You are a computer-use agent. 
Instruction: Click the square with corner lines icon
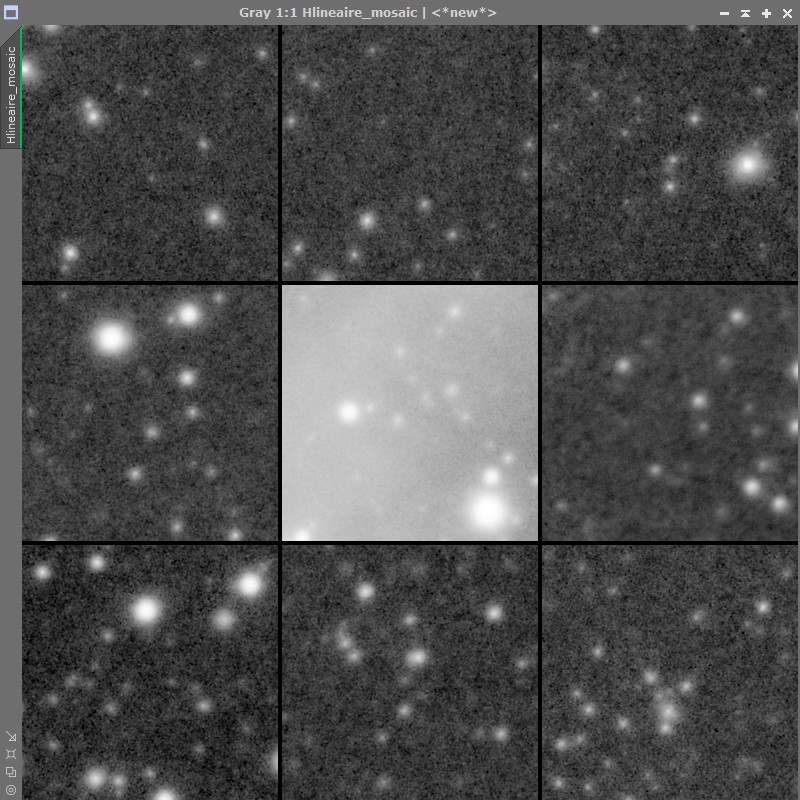[11, 754]
